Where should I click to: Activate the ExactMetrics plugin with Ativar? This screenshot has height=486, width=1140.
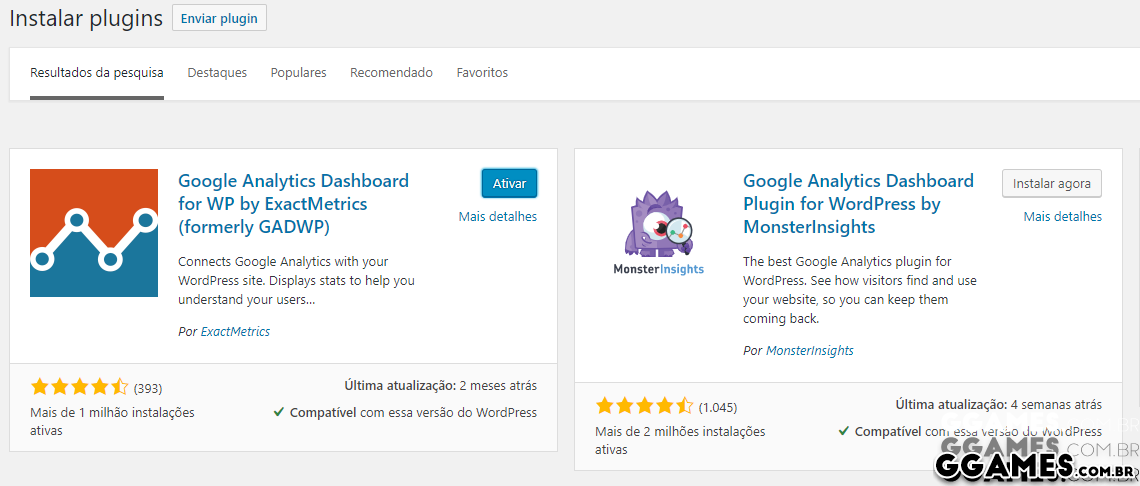509,184
